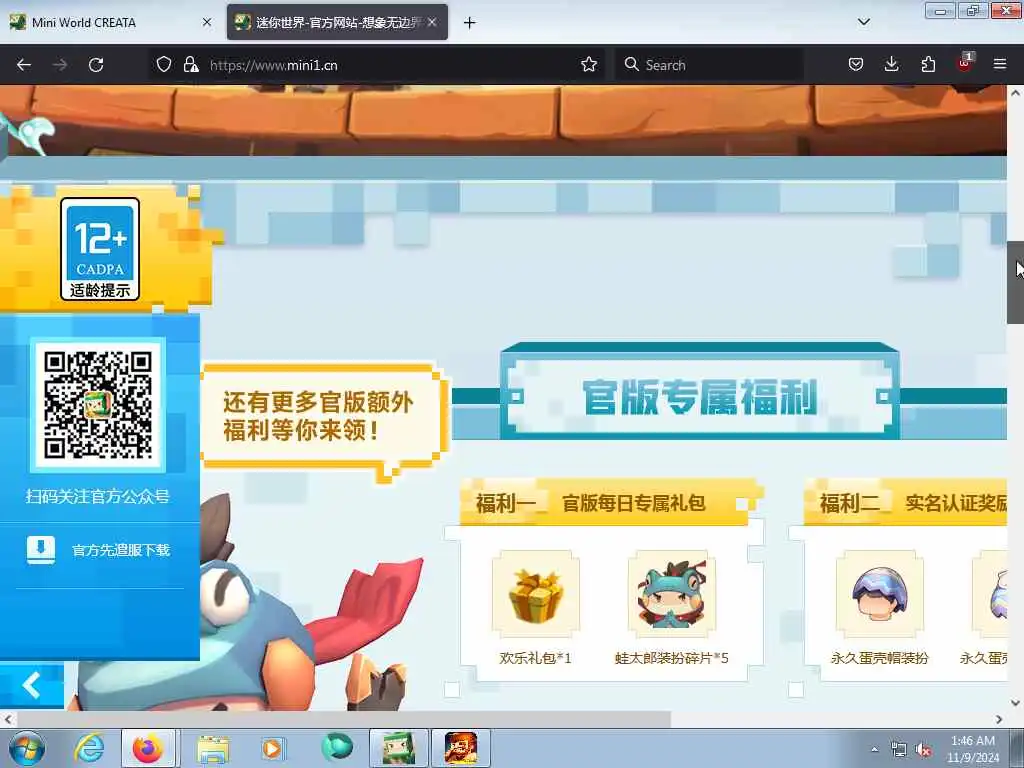Viewport: 1024px width, 768px height.
Task: Open the Windows Start menu
Action: tap(27, 748)
